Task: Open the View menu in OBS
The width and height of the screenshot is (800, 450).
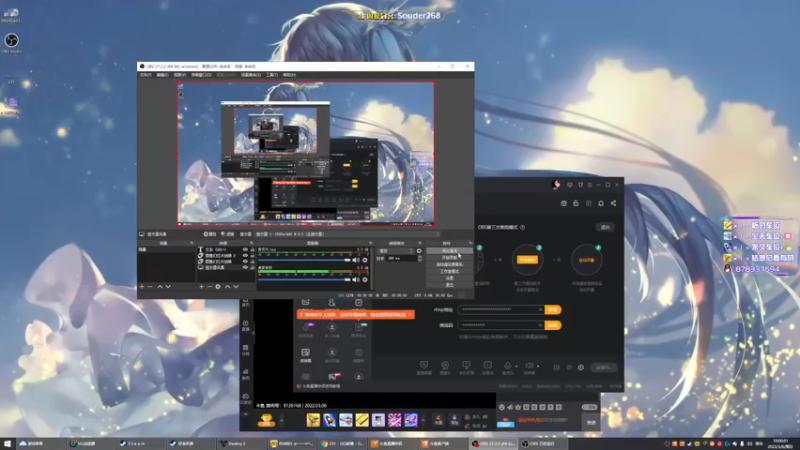Action: [x=180, y=75]
